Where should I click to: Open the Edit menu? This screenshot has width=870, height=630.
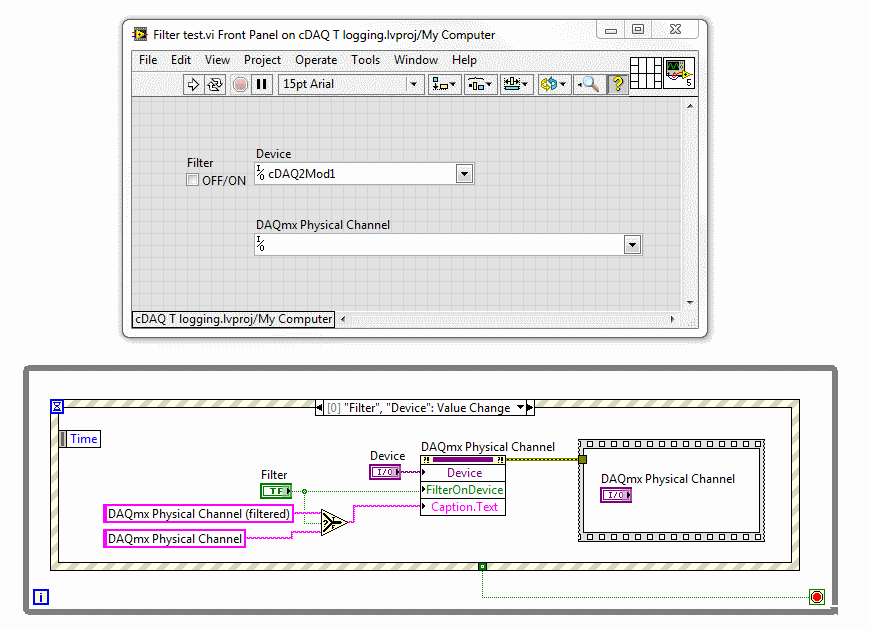point(181,60)
